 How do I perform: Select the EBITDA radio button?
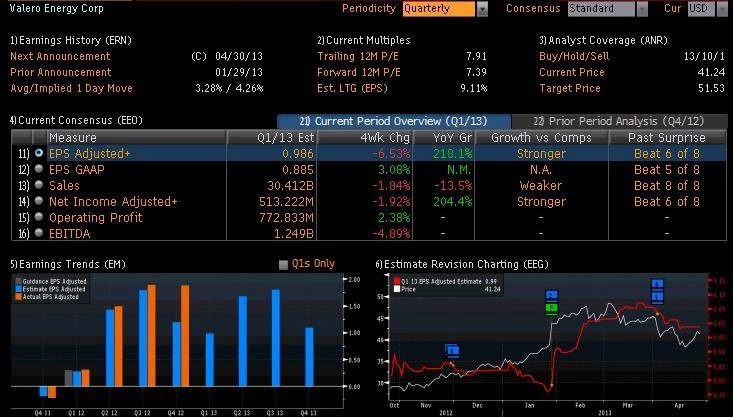[x=39, y=233]
